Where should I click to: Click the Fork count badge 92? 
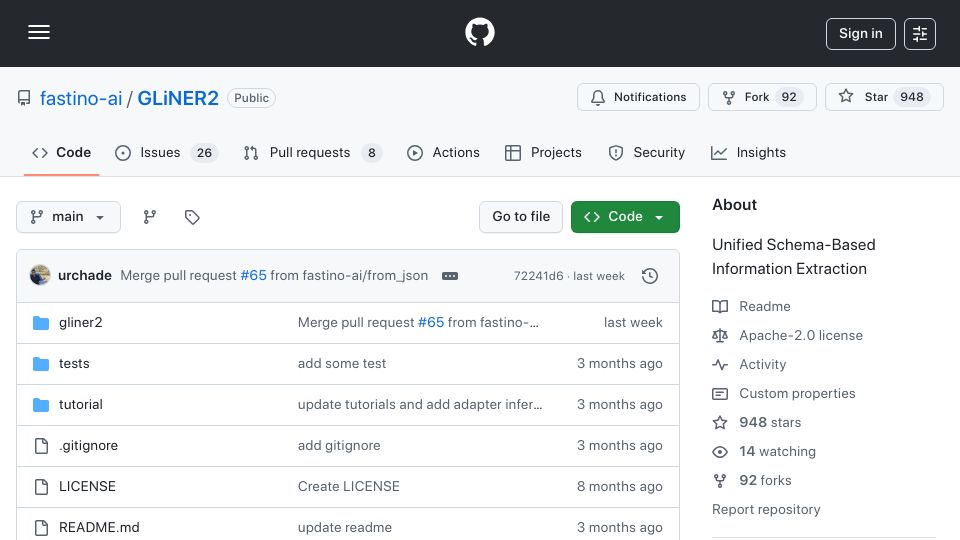pyautogui.click(x=789, y=97)
